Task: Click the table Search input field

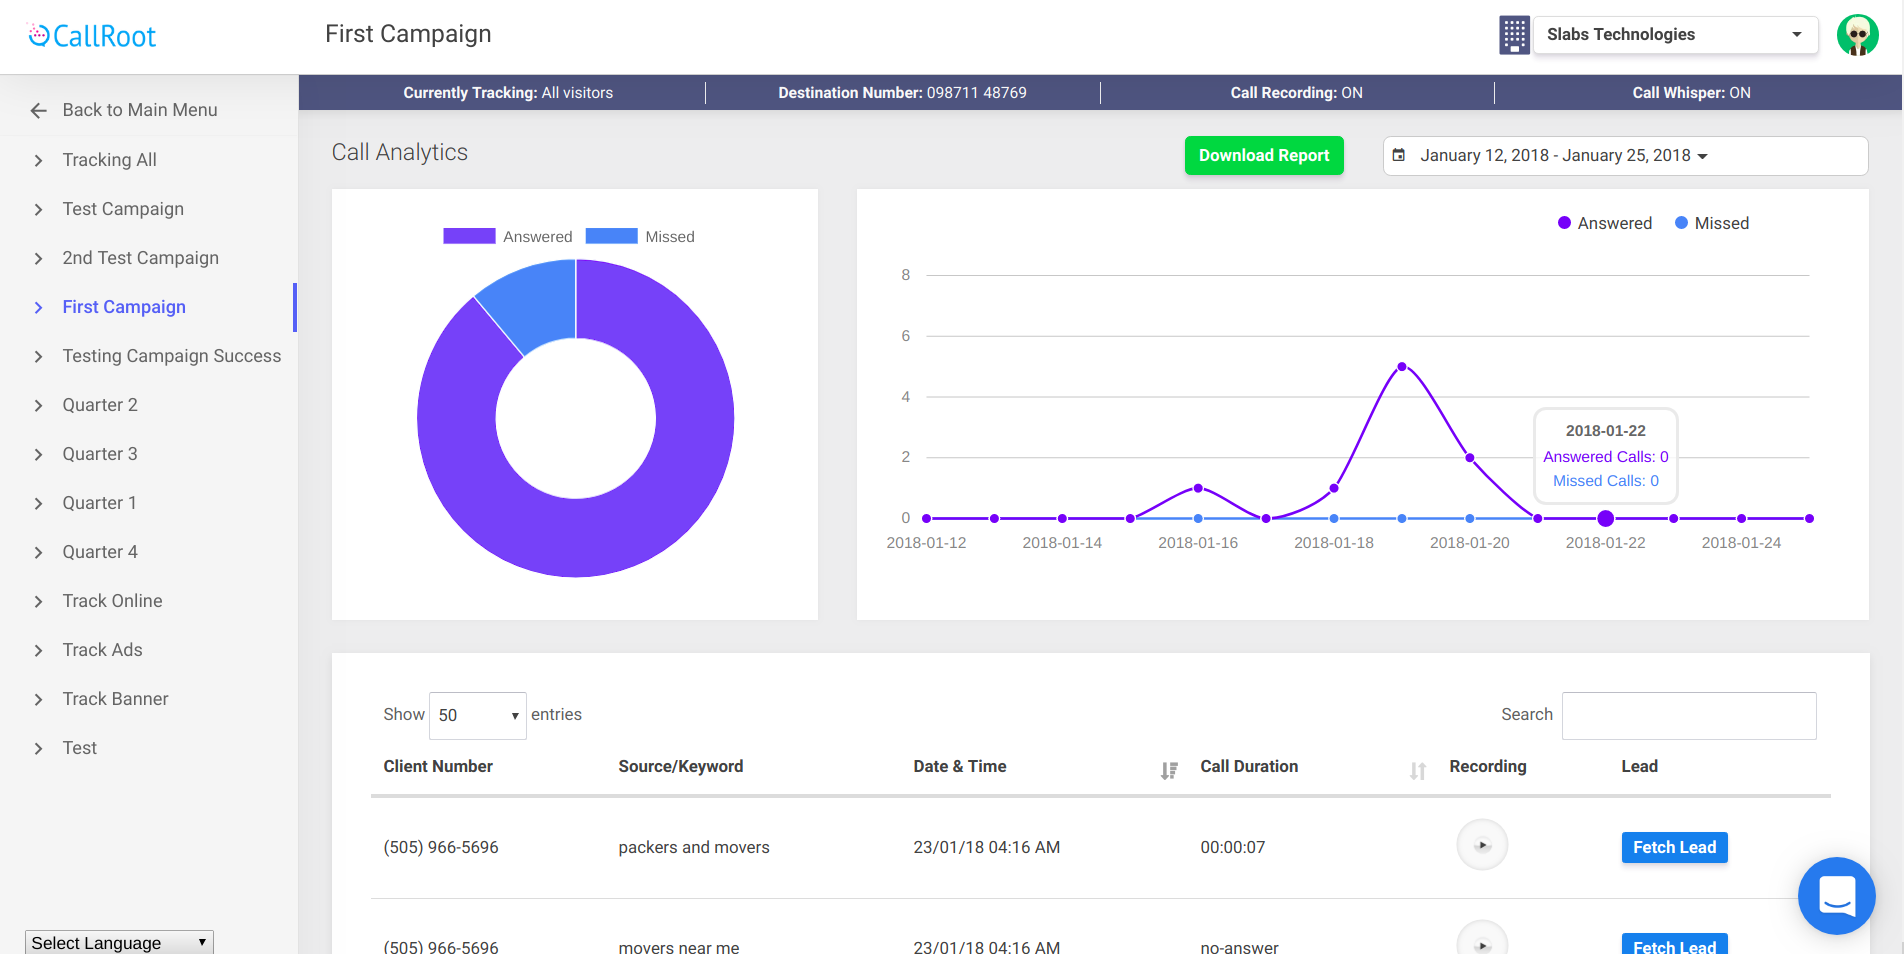Action: pyautogui.click(x=1688, y=715)
